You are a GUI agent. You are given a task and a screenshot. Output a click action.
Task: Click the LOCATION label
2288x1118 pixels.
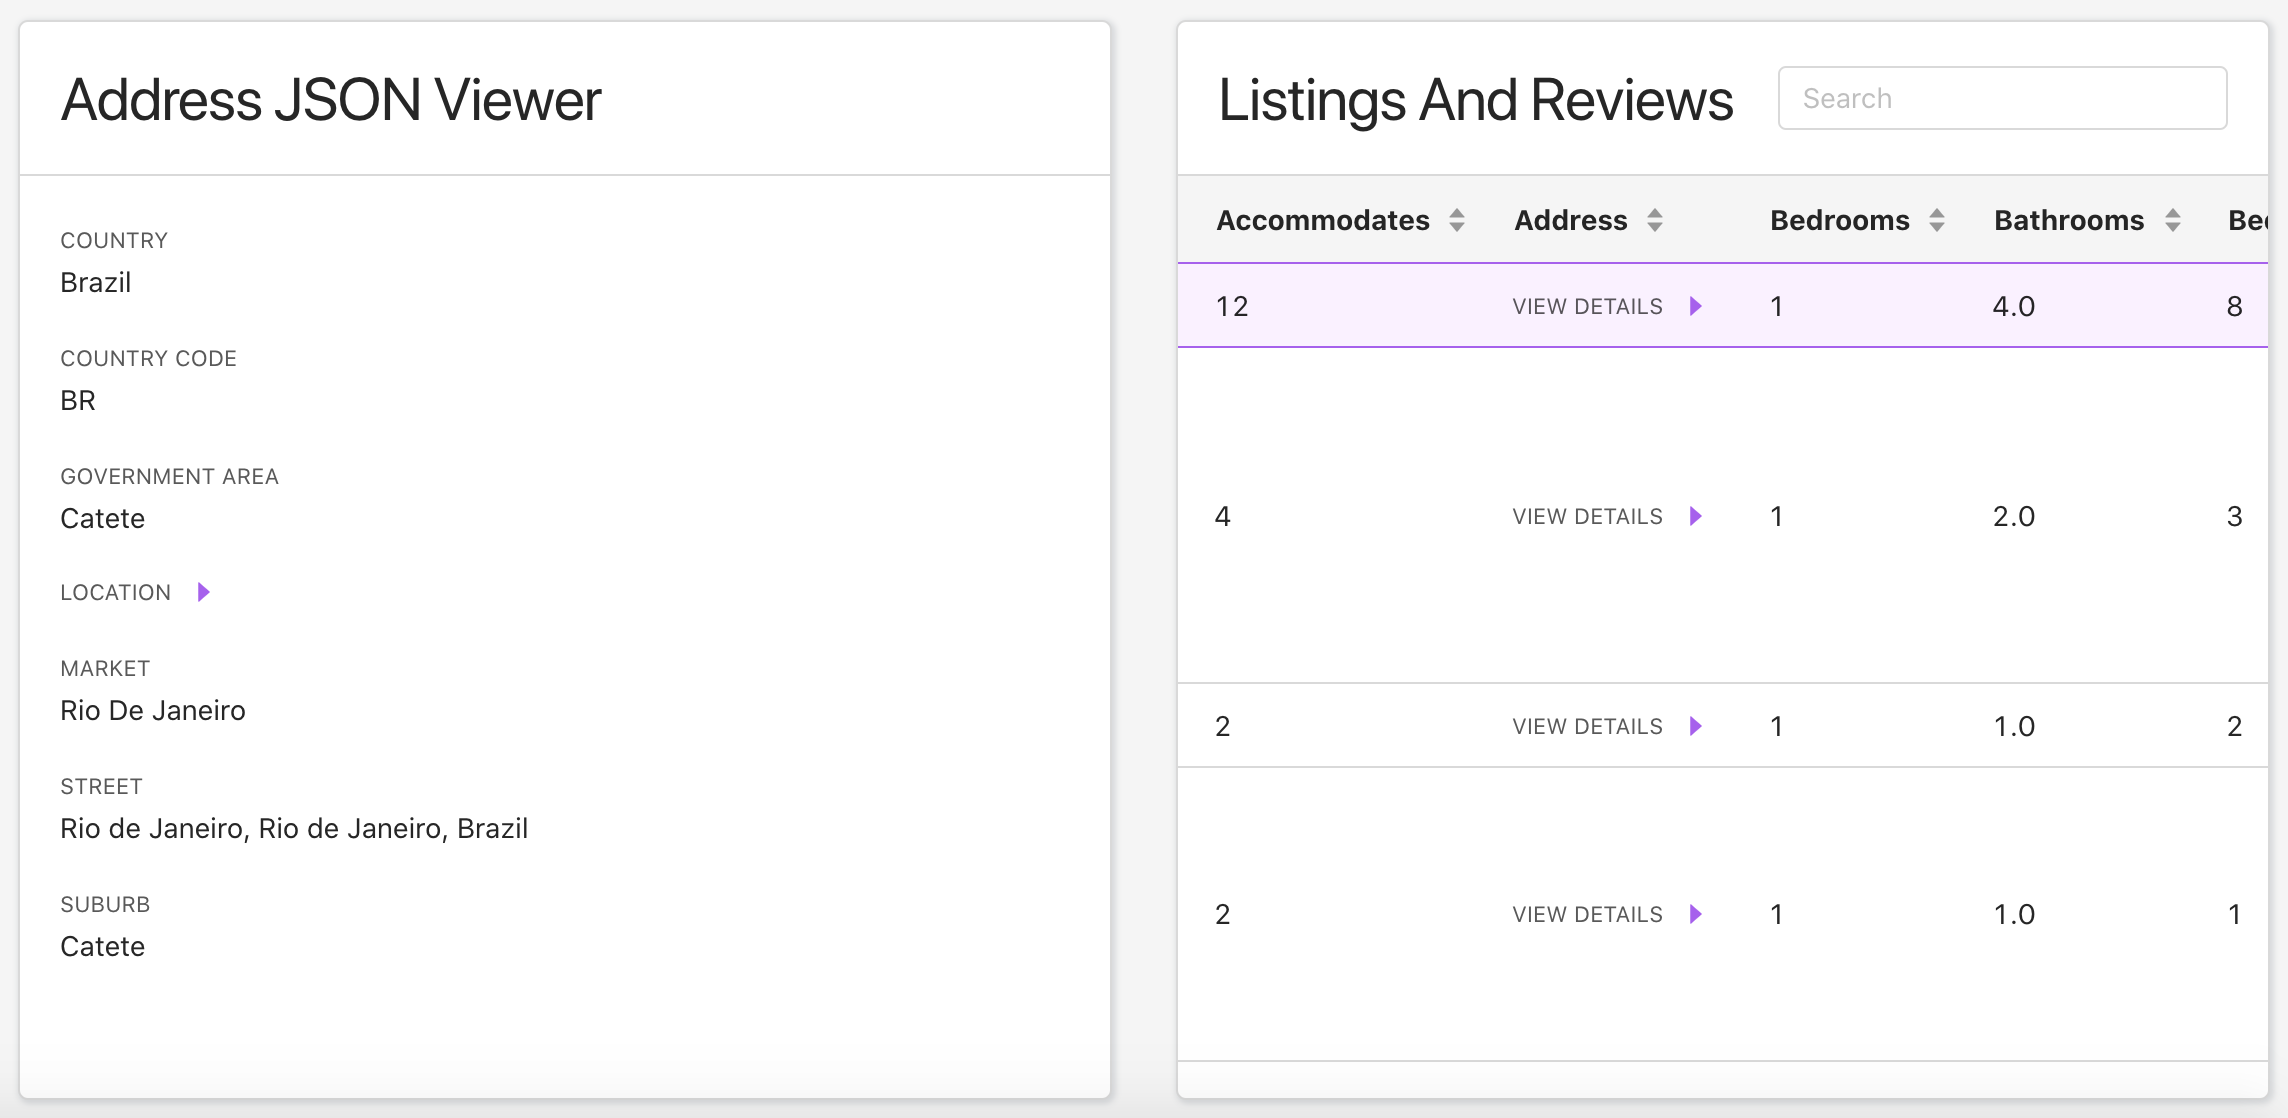pos(116,592)
